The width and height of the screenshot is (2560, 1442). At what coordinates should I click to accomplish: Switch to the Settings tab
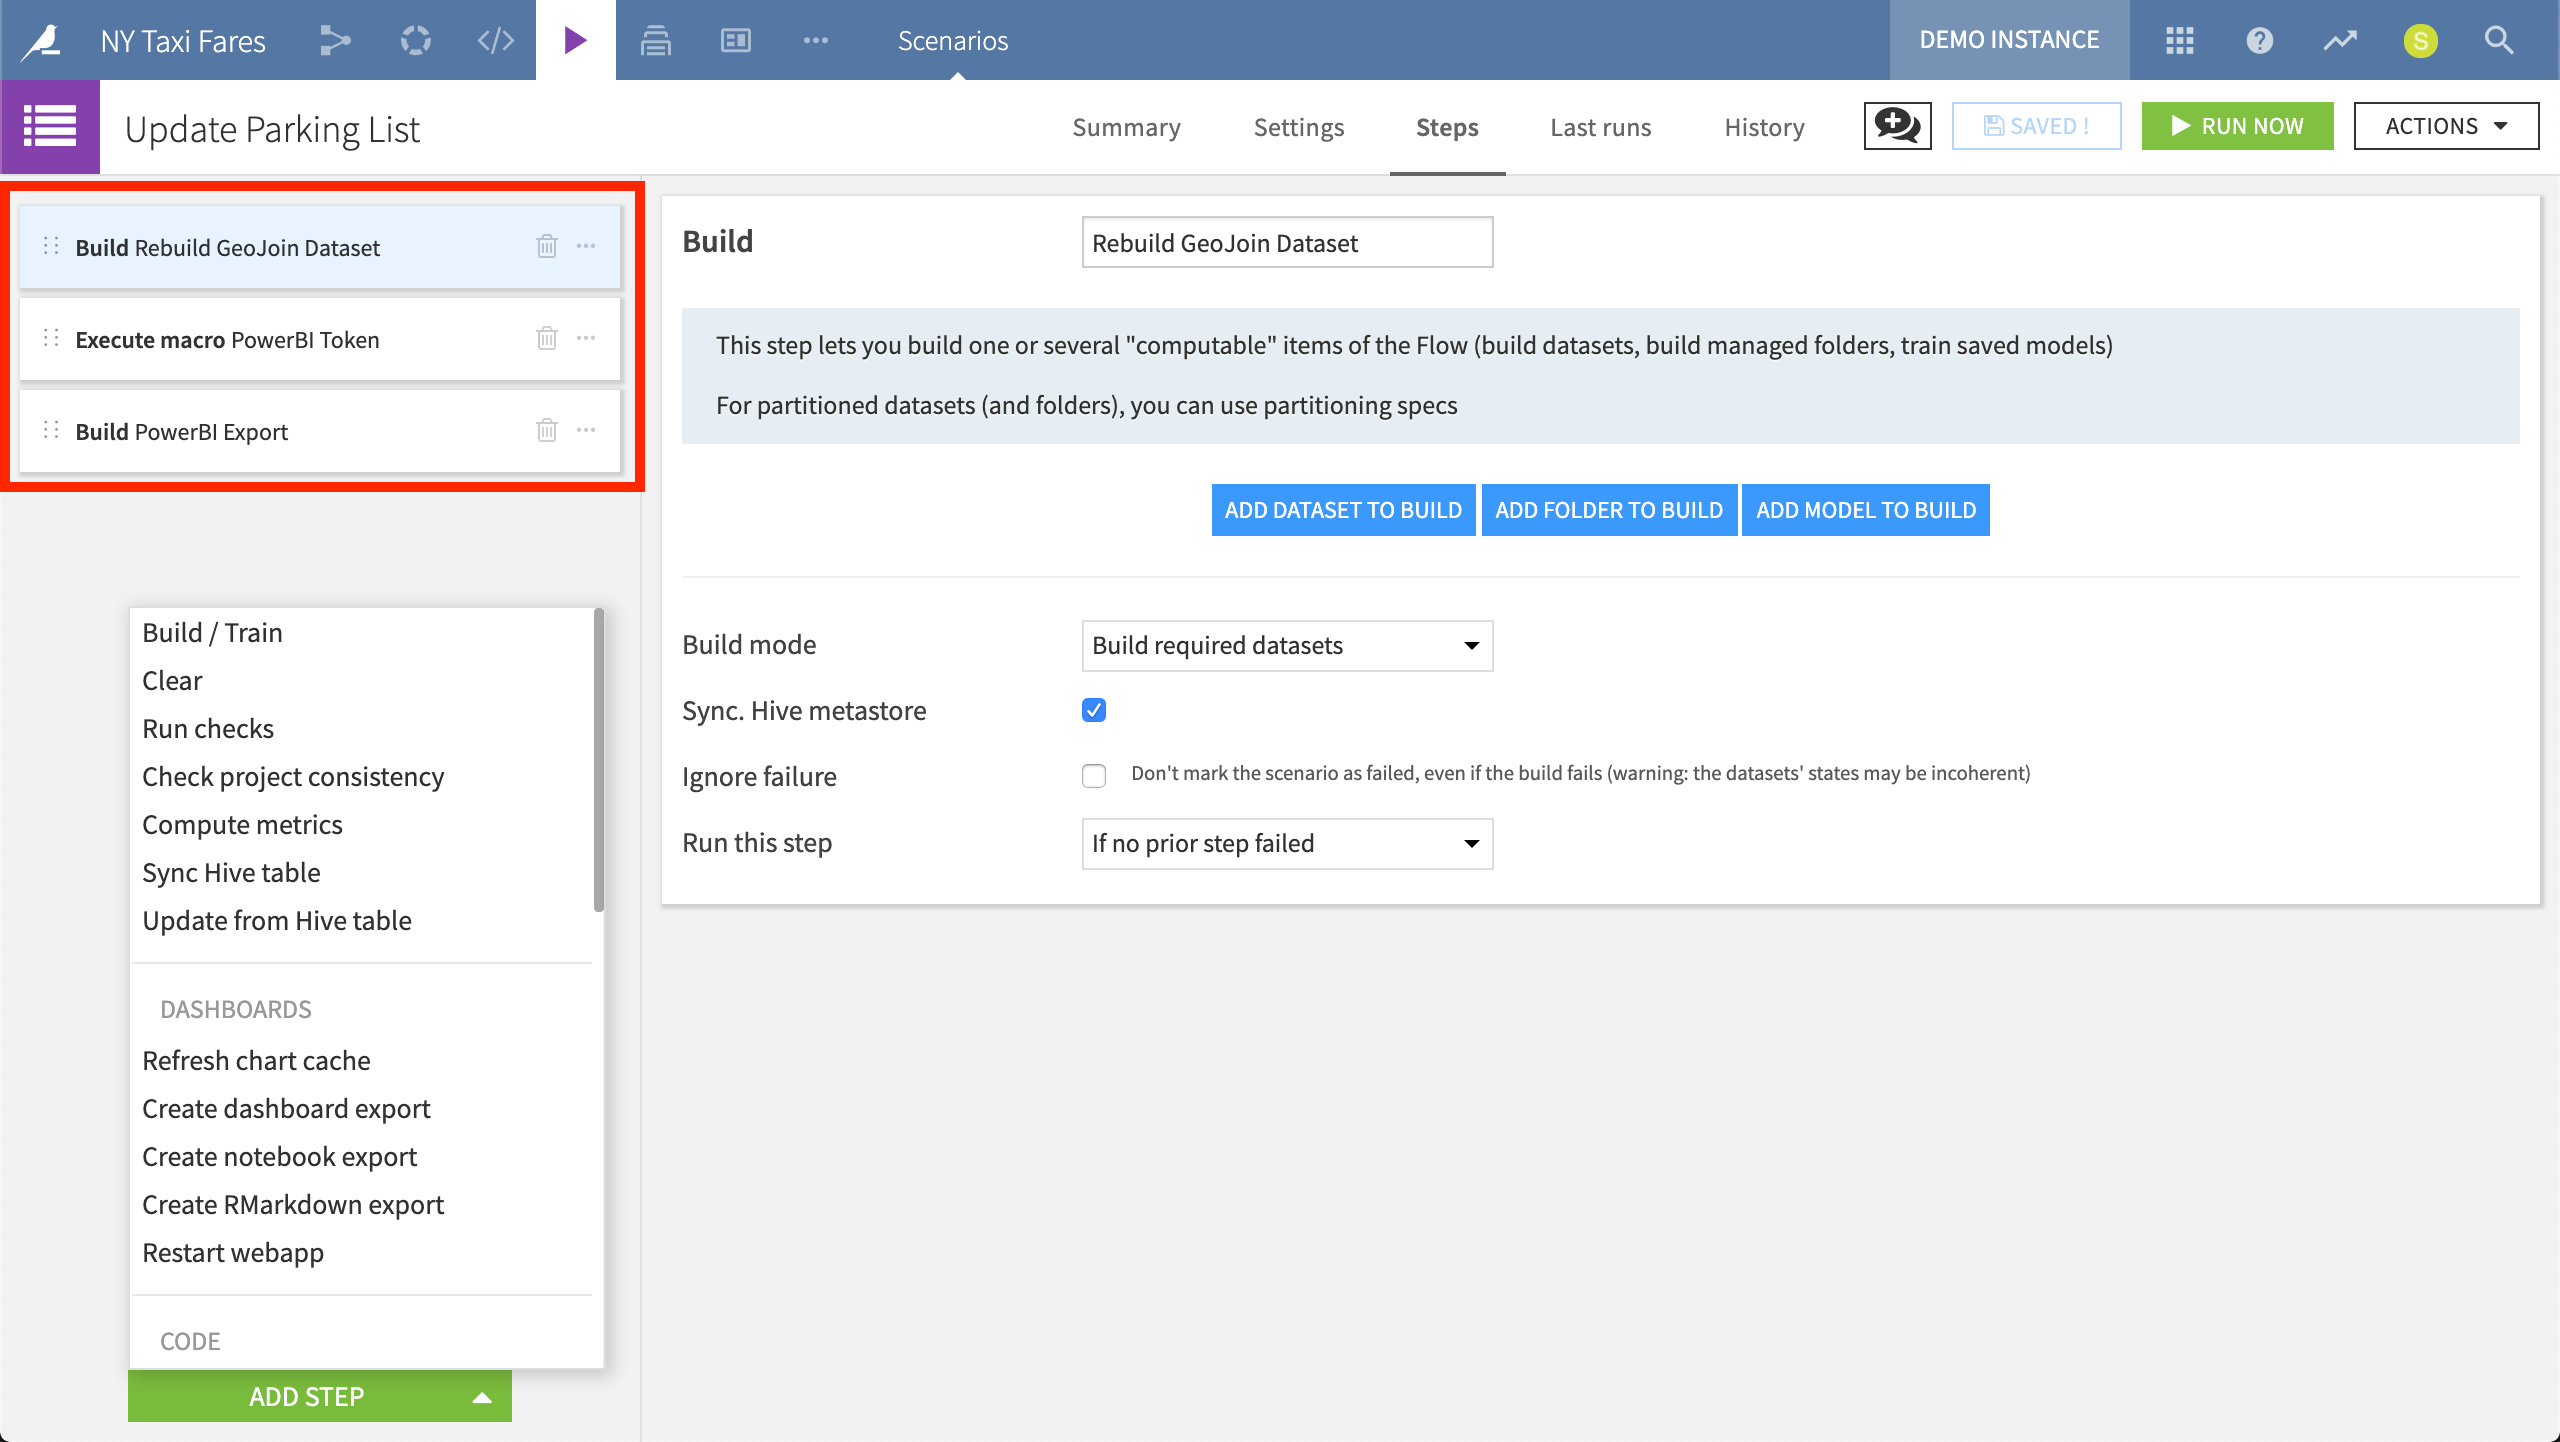pyautogui.click(x=1299, y=127)
